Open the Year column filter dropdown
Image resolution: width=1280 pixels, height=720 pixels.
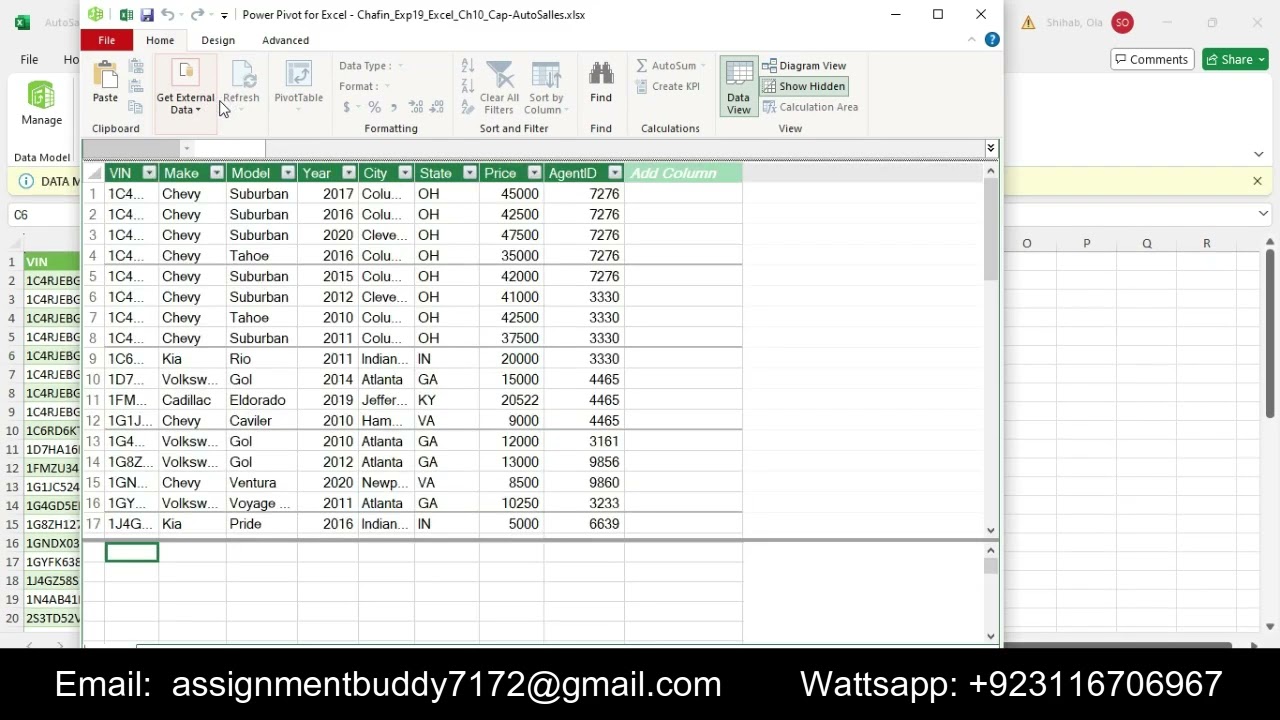[x=349, y=173]
